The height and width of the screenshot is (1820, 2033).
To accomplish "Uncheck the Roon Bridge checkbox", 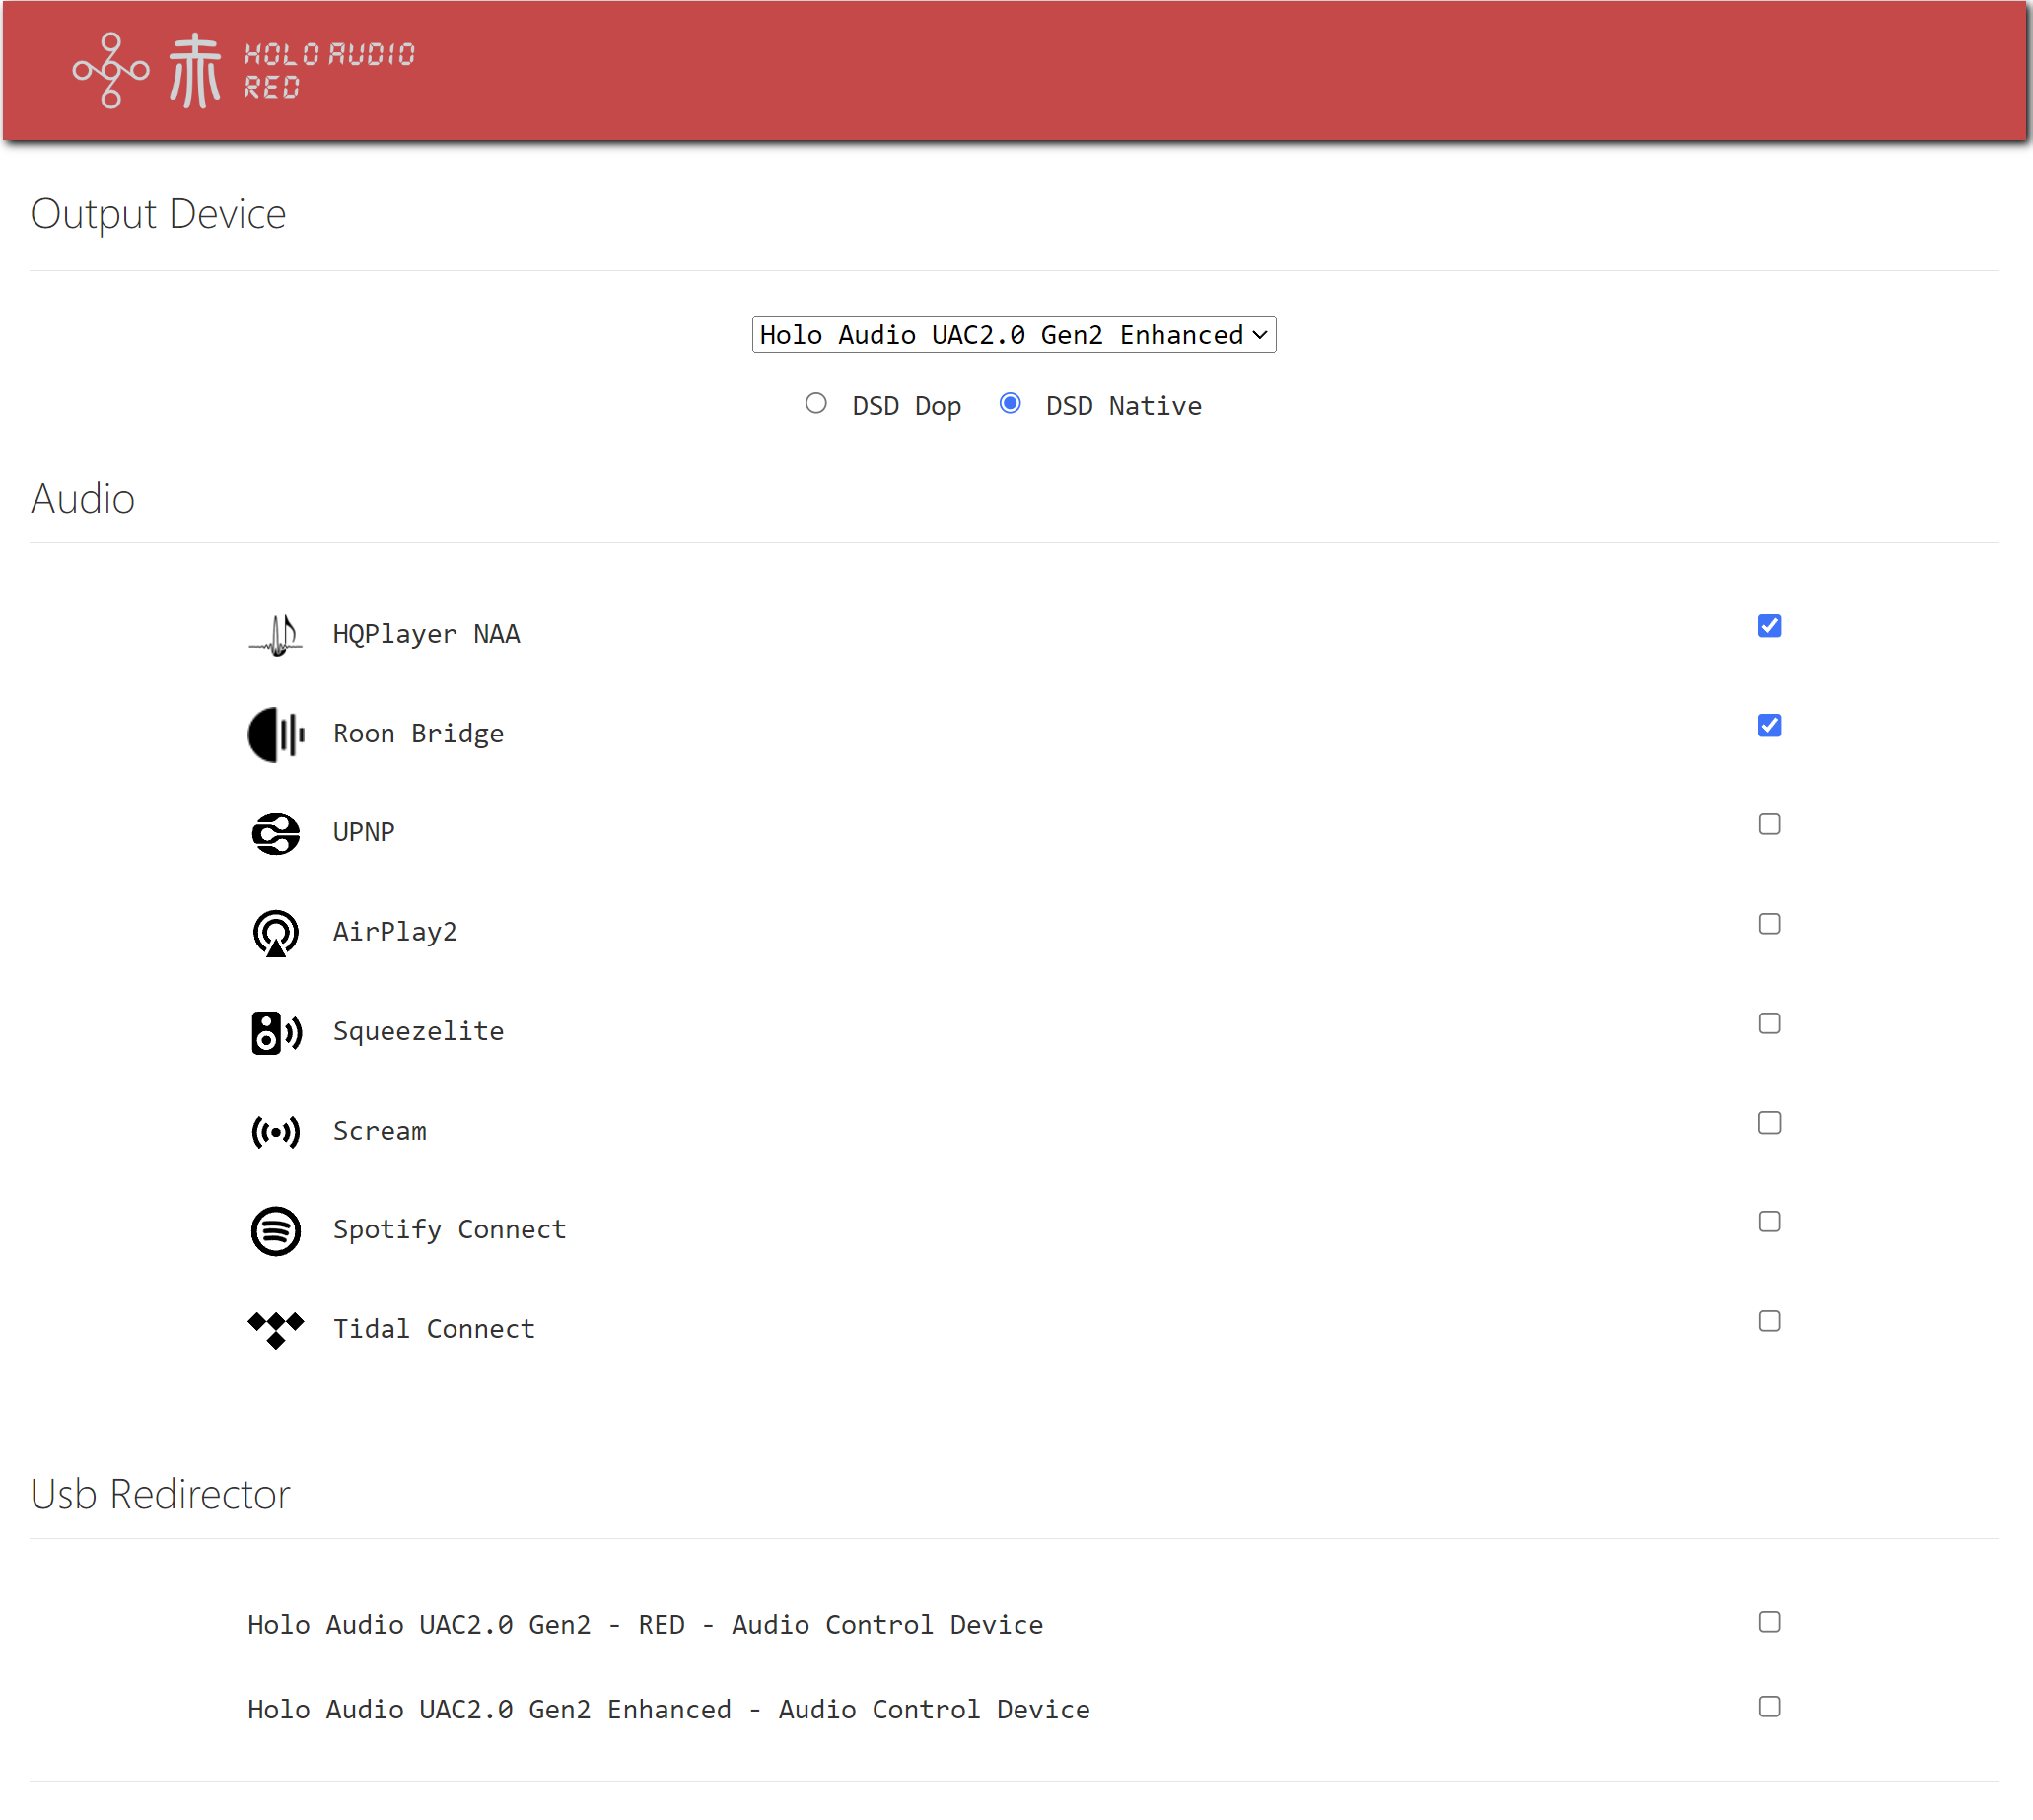I will click(x=1768, y=725).
